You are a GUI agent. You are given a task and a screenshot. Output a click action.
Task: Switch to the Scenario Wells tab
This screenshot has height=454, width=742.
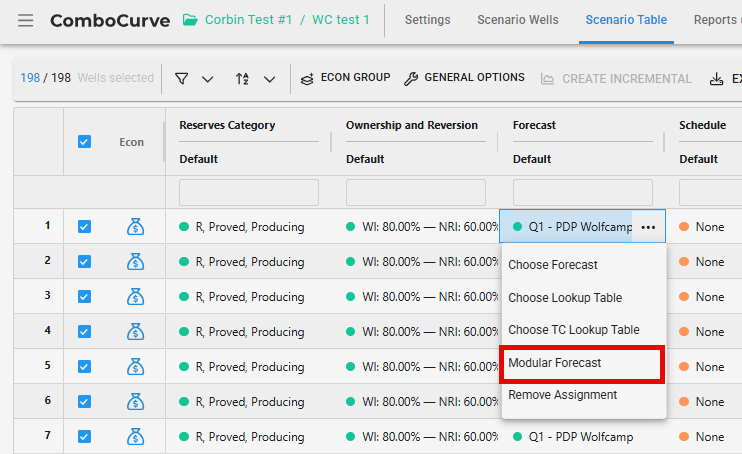517,20
